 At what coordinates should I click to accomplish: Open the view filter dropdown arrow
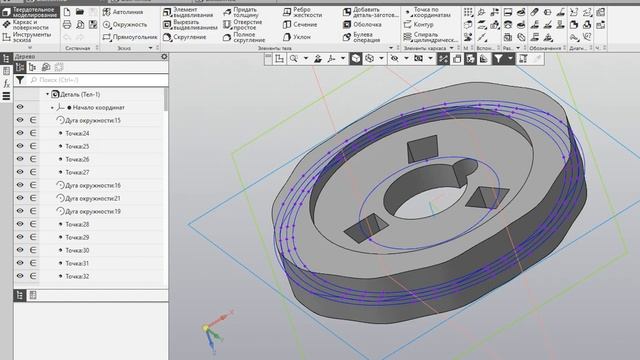tap(510, 59)
